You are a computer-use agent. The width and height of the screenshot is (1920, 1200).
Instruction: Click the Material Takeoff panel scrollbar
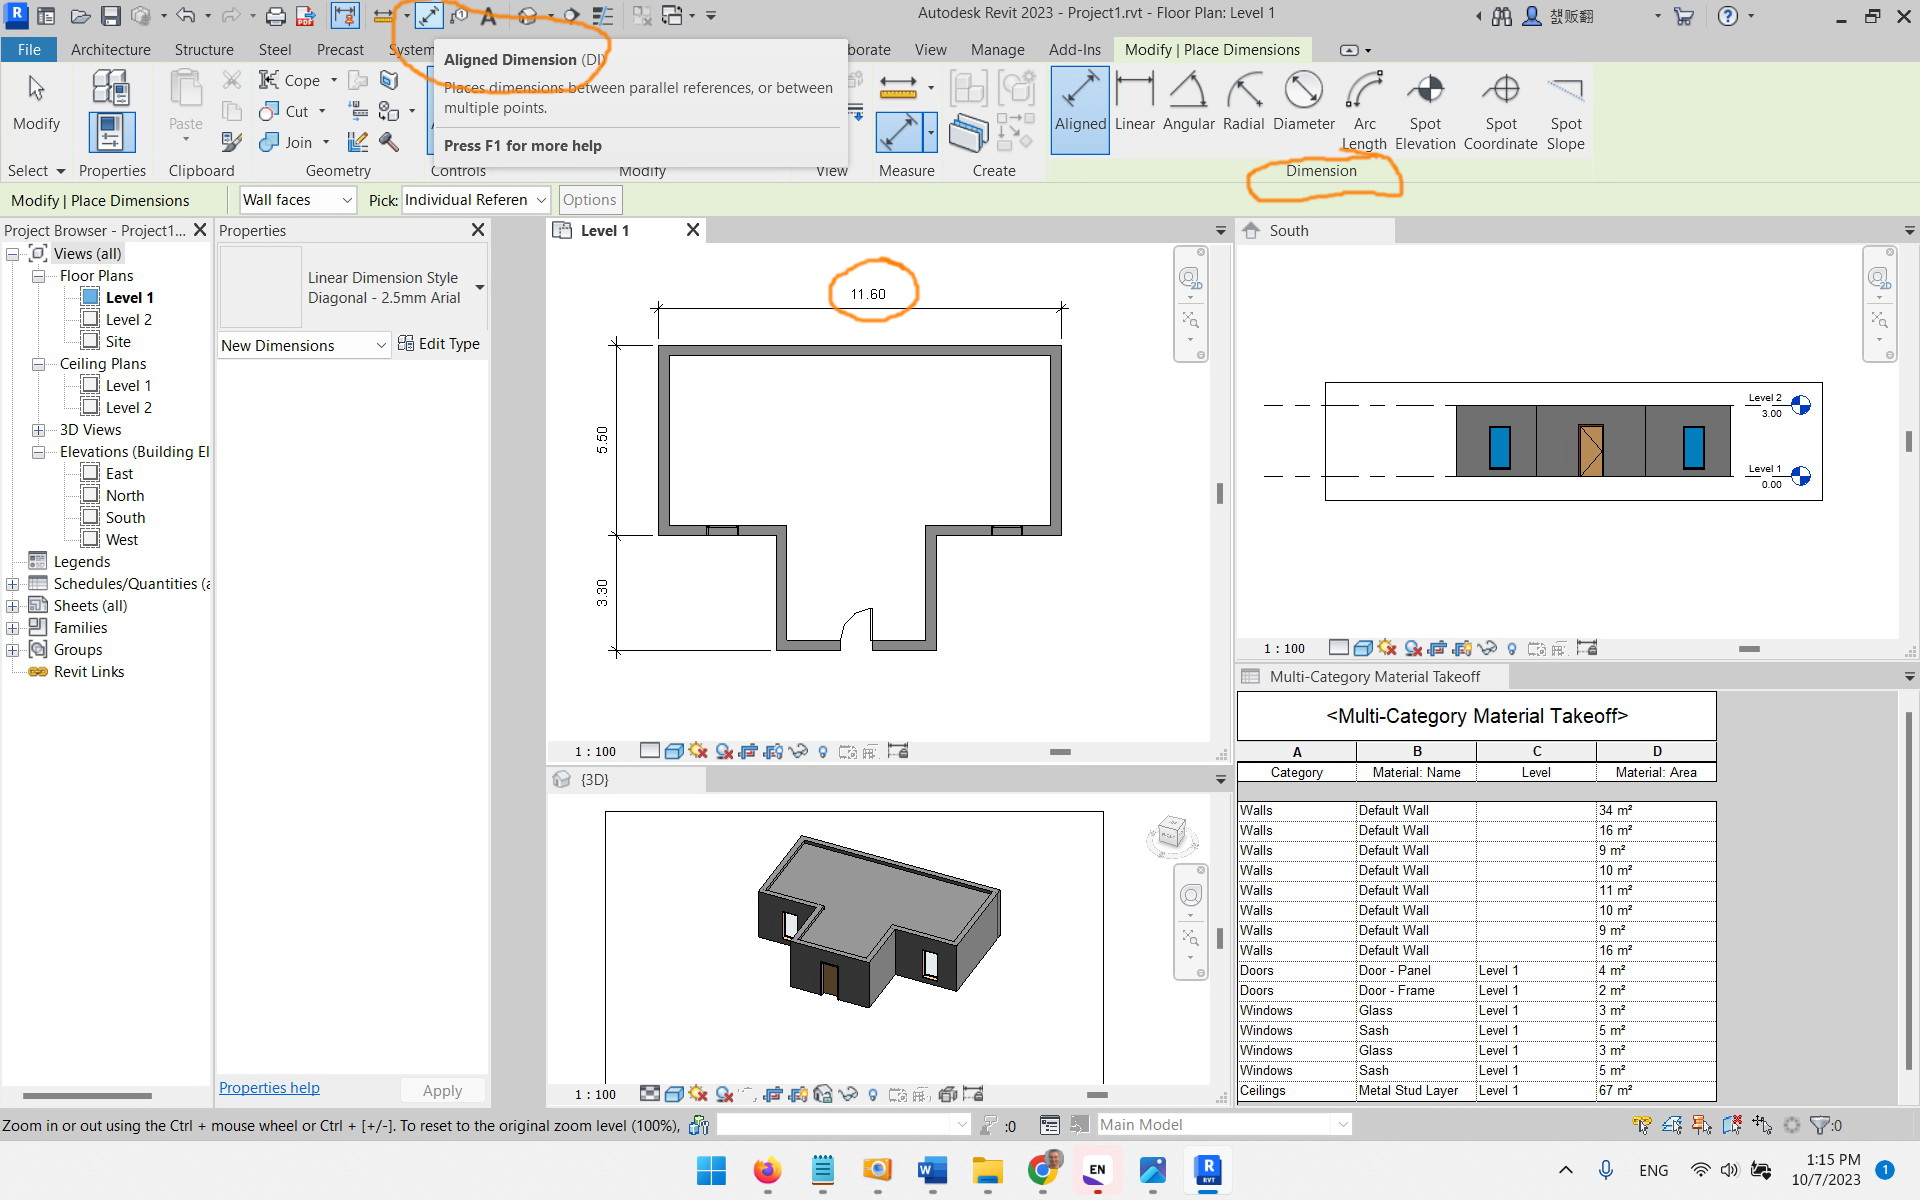pos(1908,890)
